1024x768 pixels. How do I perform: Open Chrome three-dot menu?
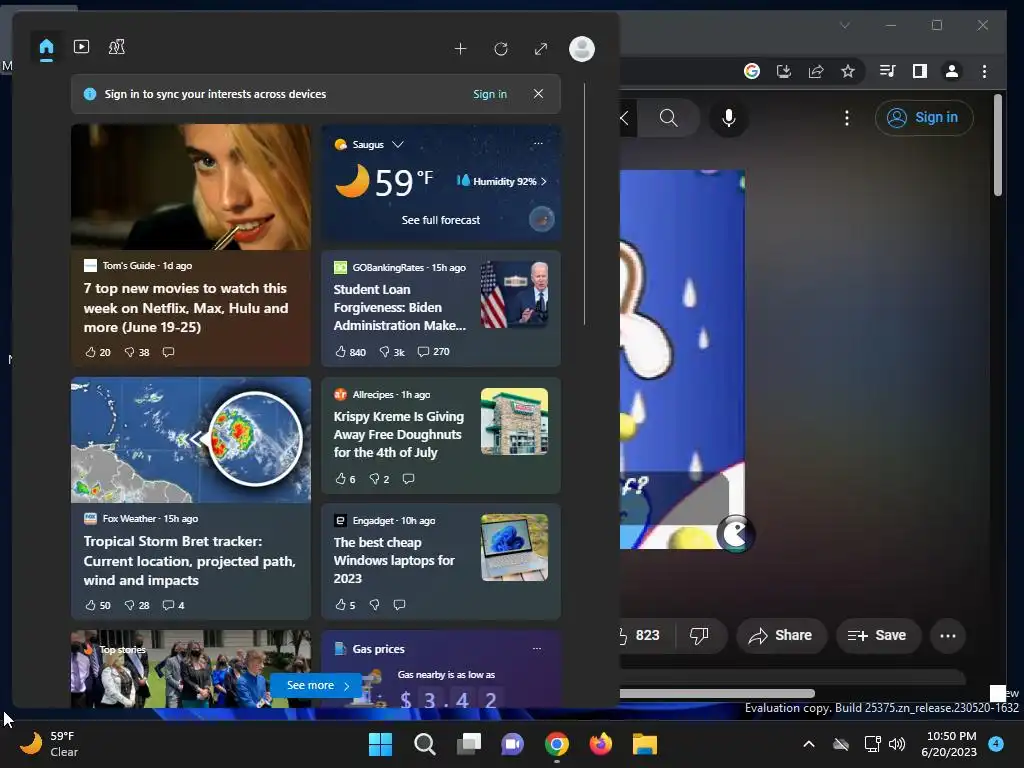[x=984, y=71]
